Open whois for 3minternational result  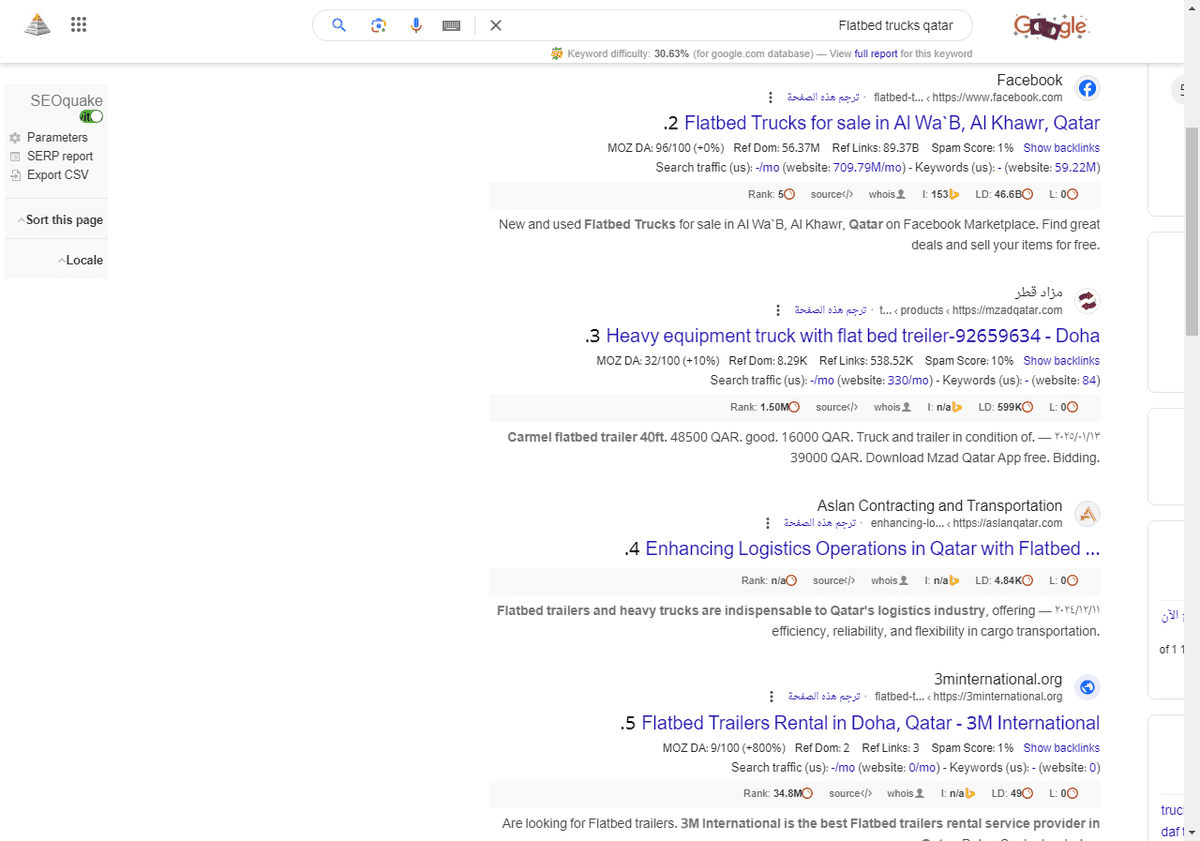[x=905, y=793]
